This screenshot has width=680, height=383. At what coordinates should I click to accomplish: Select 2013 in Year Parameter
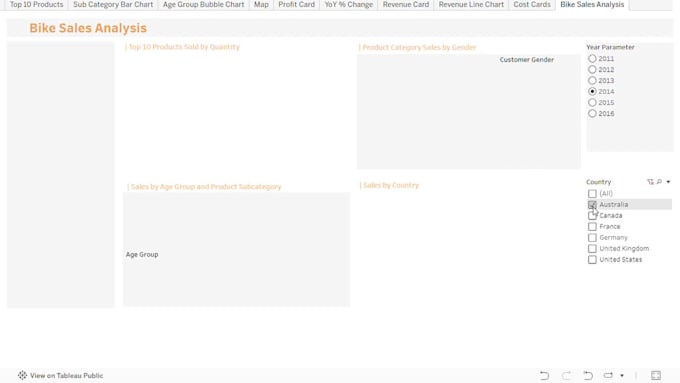pyautogui.click(x=592, y=80)
